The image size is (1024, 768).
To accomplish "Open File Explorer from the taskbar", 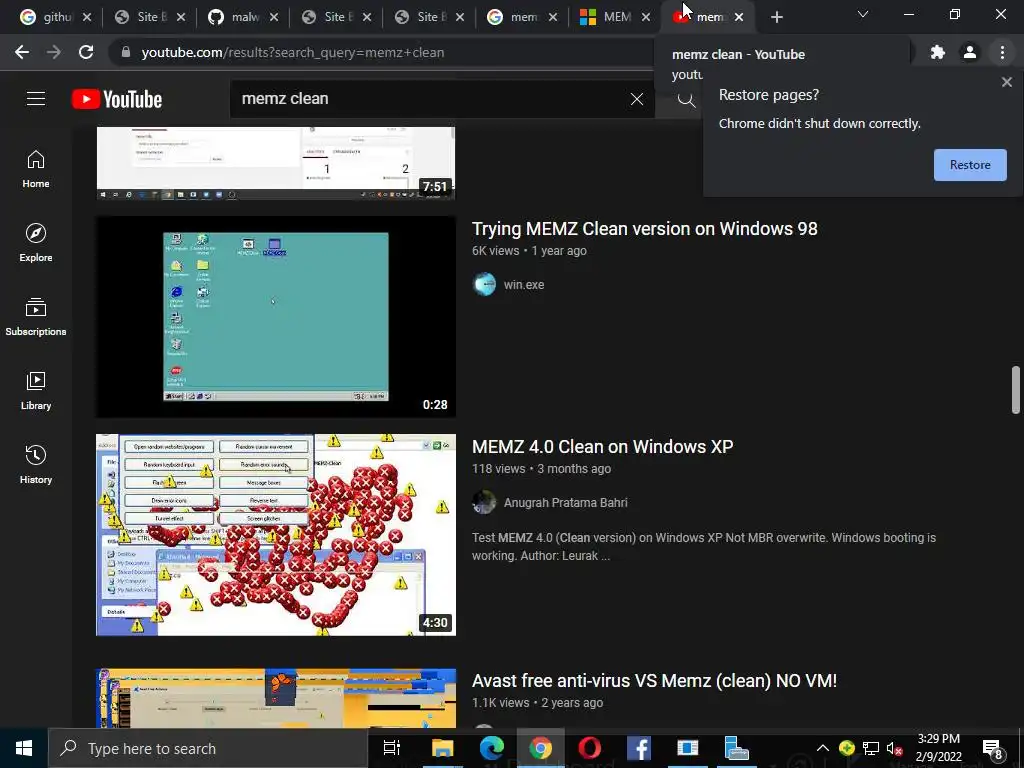I will click(442, 748).
